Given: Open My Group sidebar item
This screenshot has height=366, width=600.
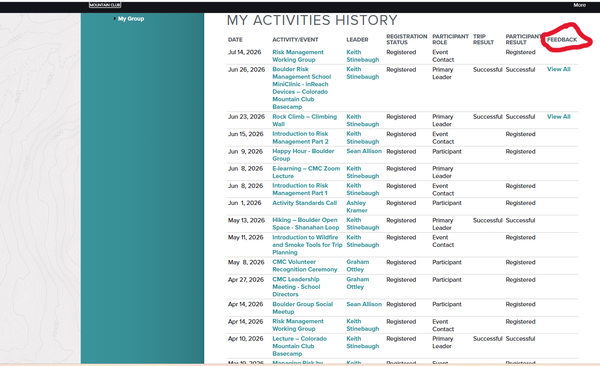Looking at the screenshot, I should [x=131, y=18].
